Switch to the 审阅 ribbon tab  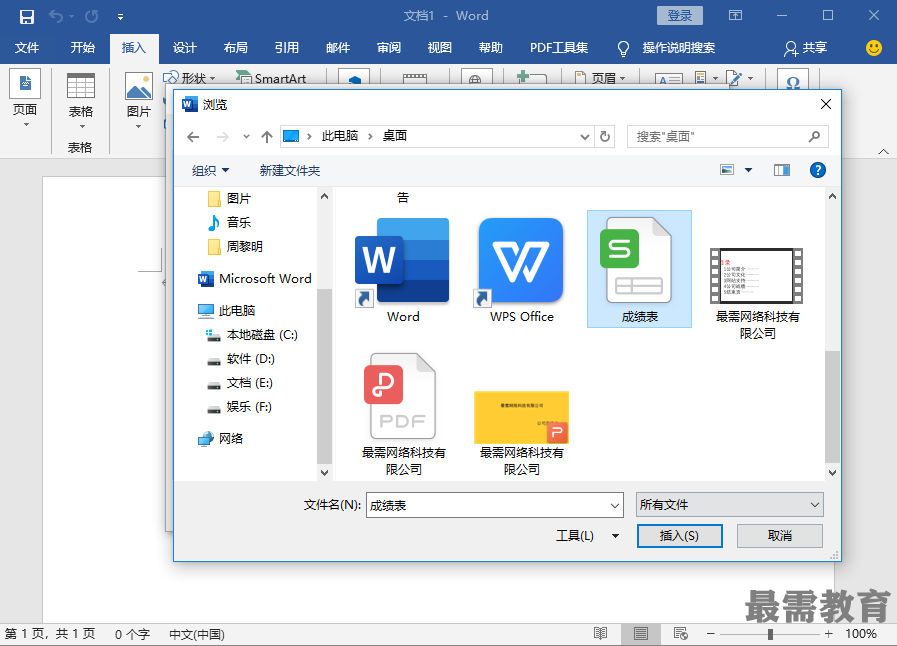pyautogui.click(x=389, y=47)
